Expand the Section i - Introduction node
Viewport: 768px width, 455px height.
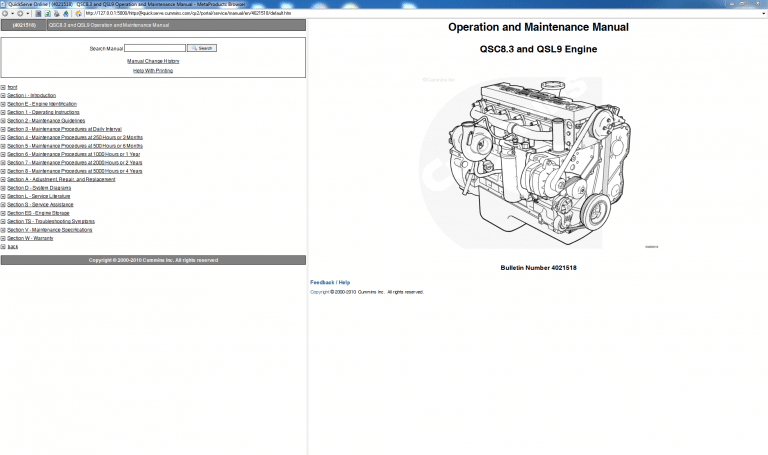(x=3, y=96)
